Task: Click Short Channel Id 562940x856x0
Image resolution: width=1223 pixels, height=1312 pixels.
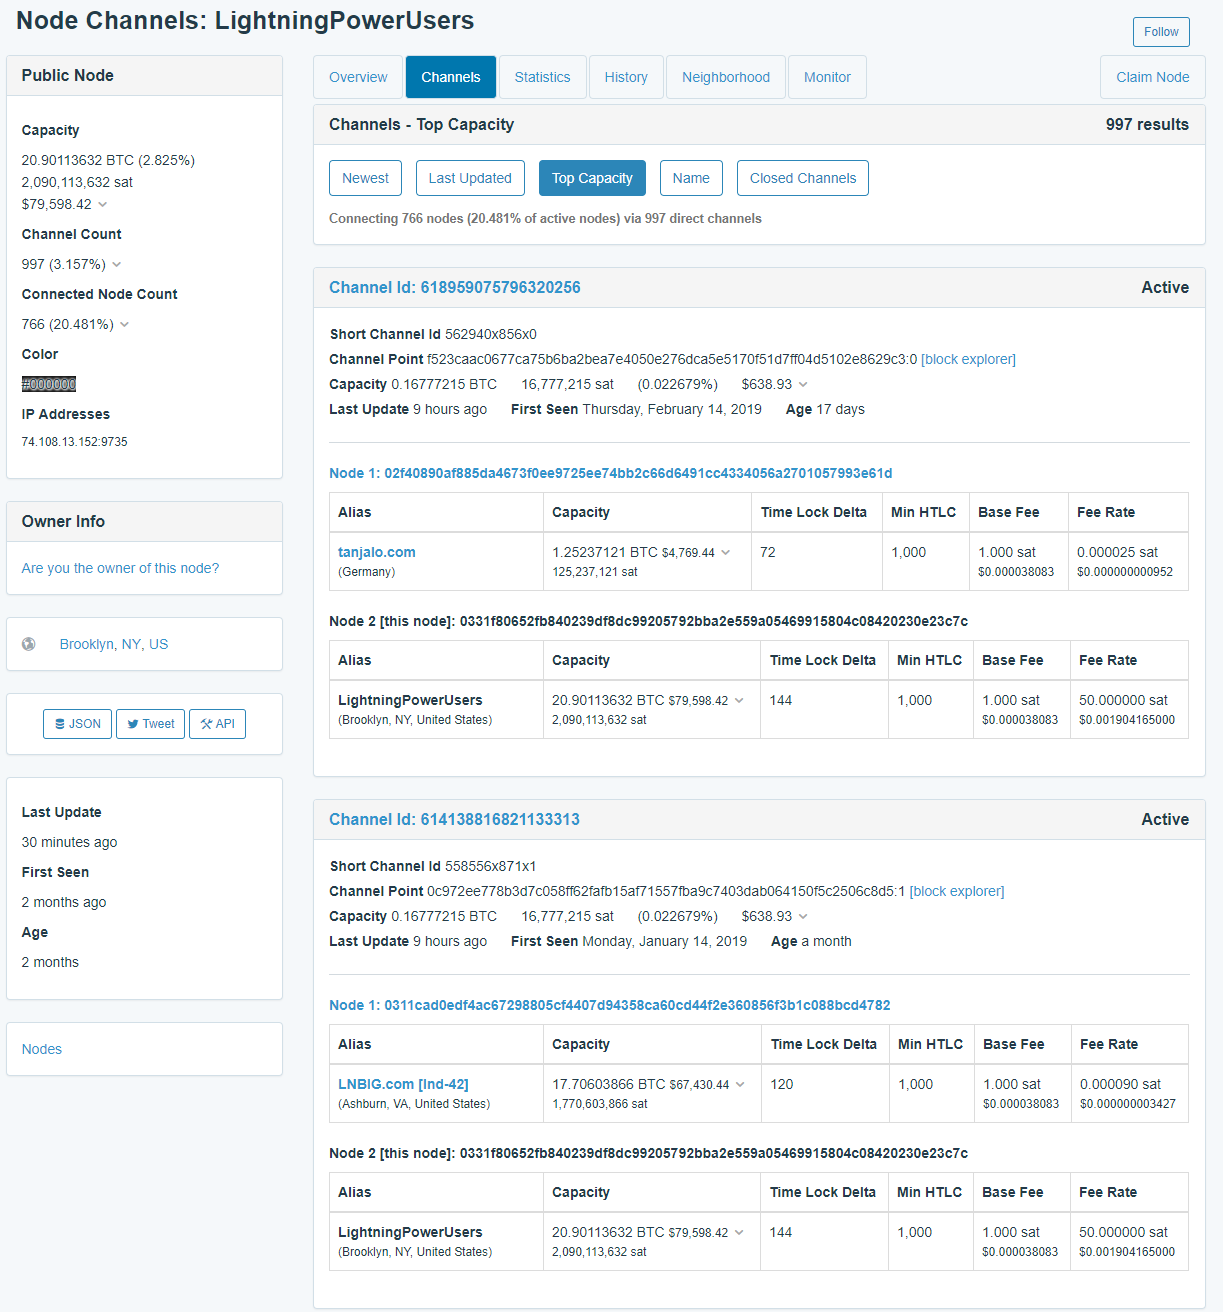Action: click(491, 334)
